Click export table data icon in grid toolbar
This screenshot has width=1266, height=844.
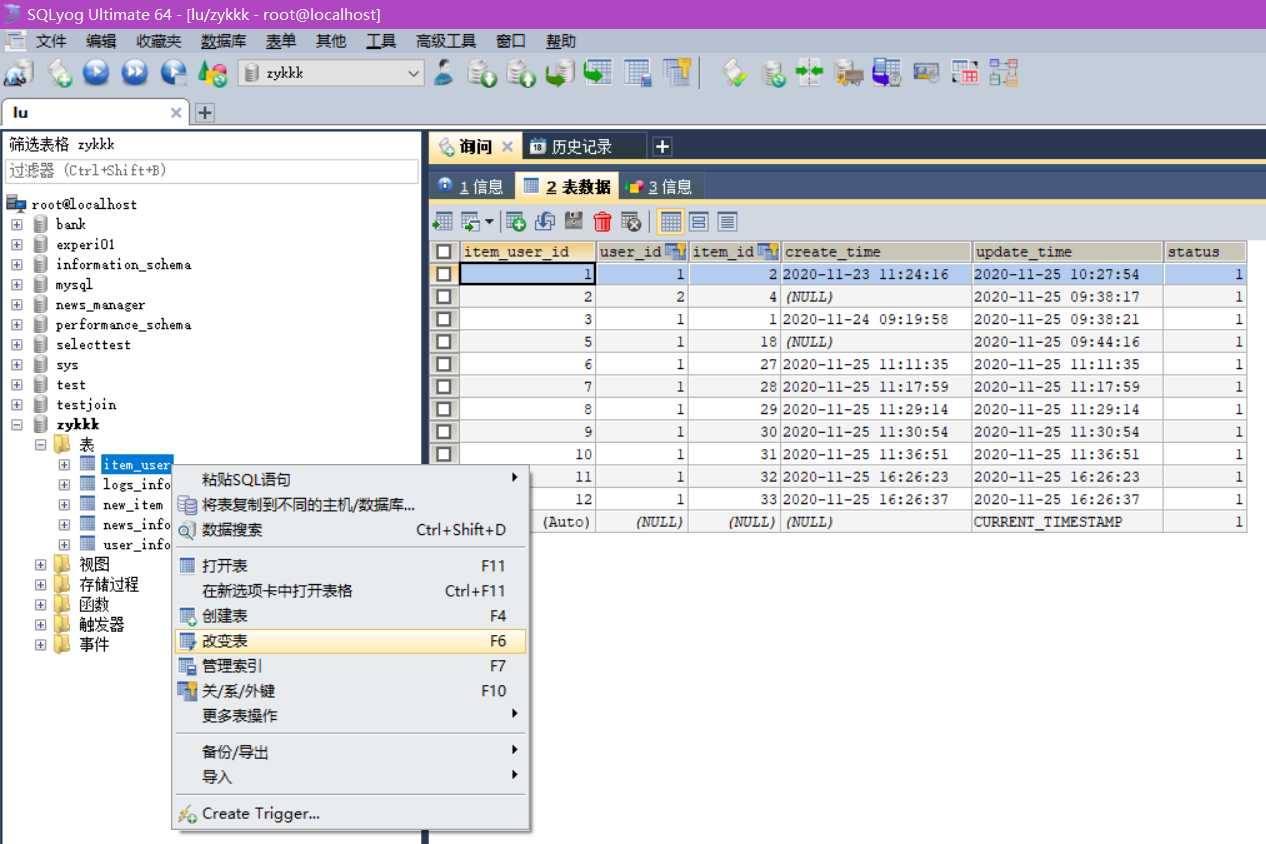(x=443, y=221)
